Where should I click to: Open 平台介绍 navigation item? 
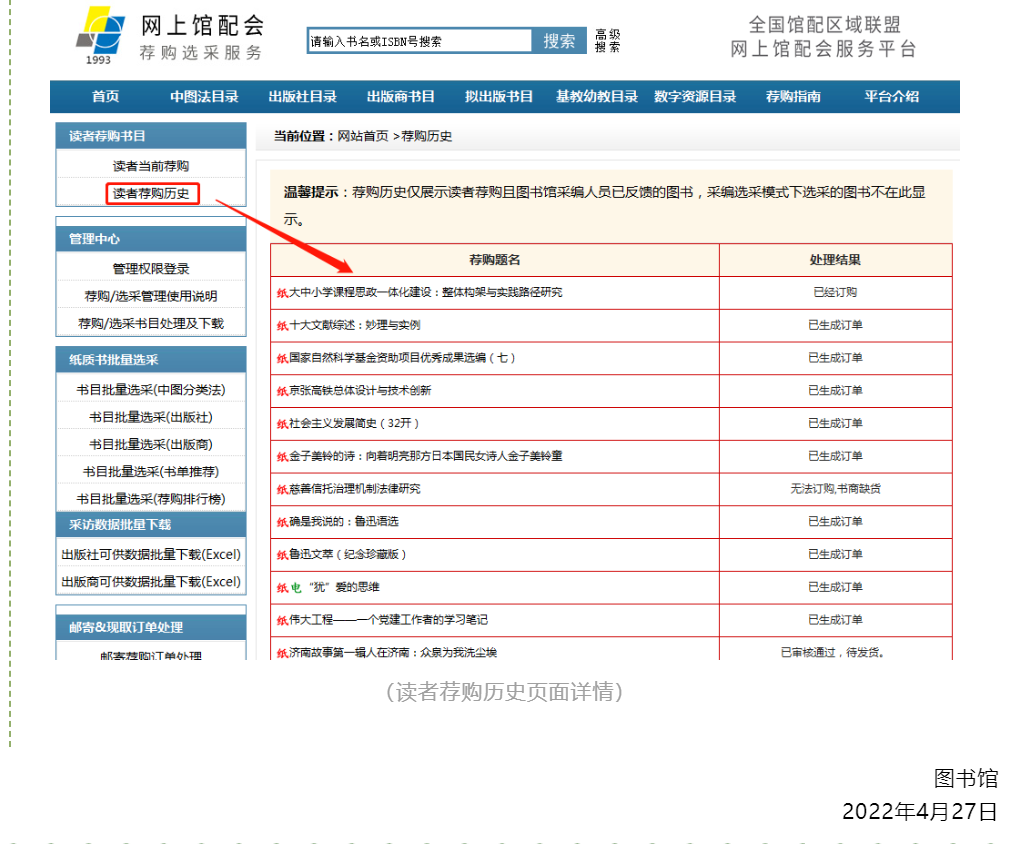pyautogui.click(x=891, y=97)
